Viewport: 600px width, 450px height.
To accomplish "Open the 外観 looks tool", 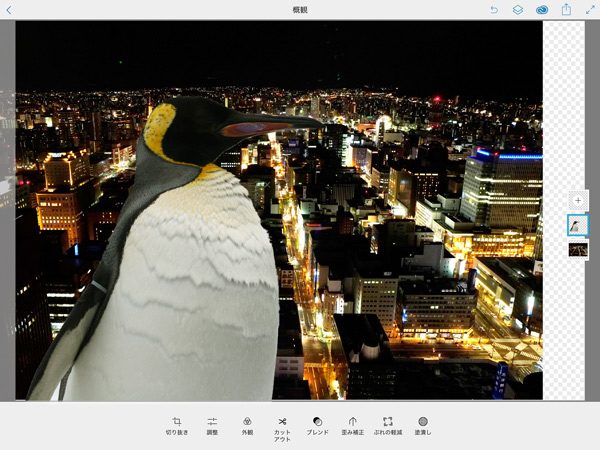I will point(247,426).
